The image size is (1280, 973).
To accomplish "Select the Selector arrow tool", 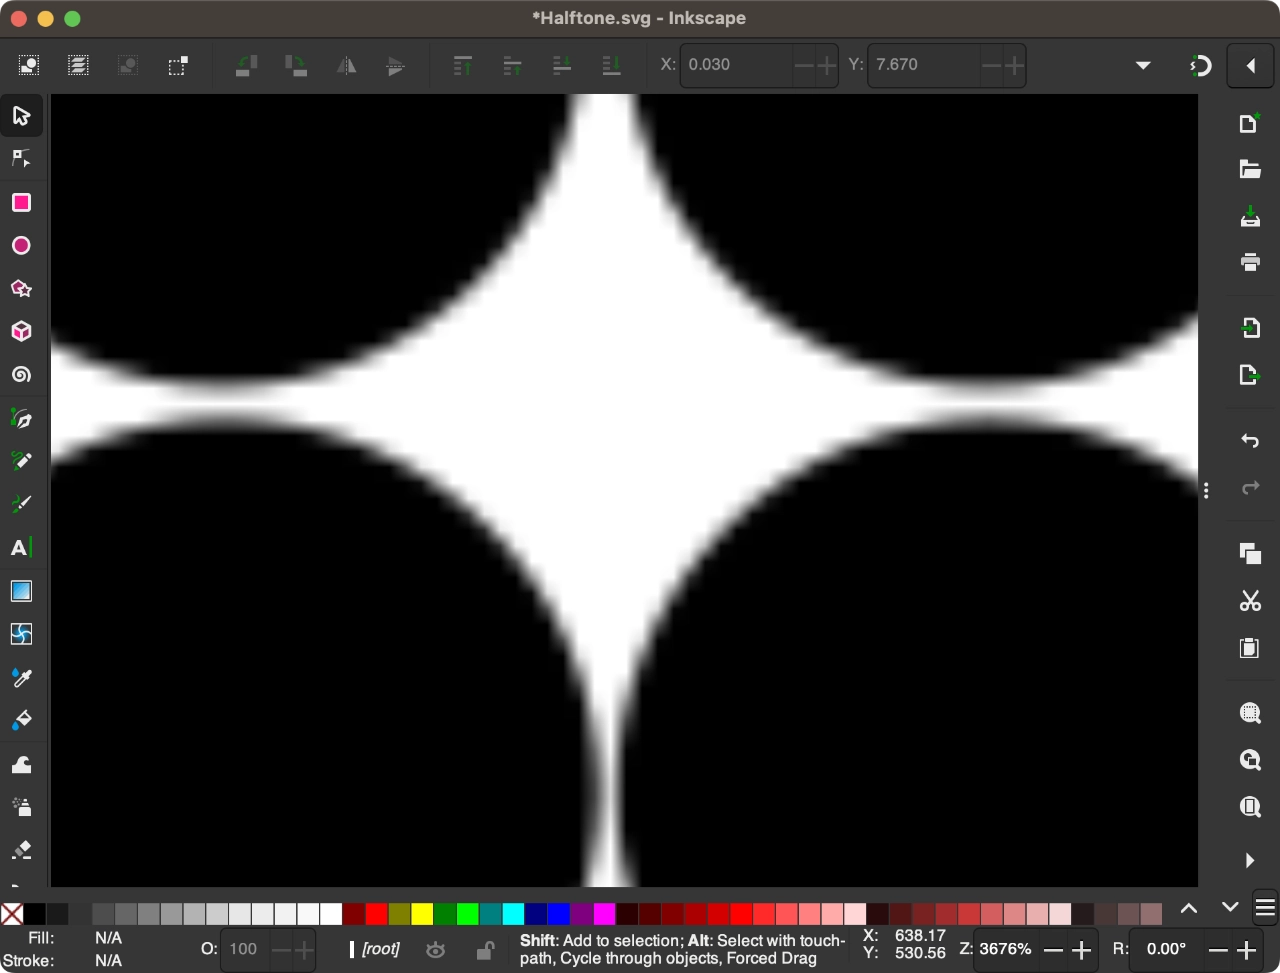I will pos(21,117).
